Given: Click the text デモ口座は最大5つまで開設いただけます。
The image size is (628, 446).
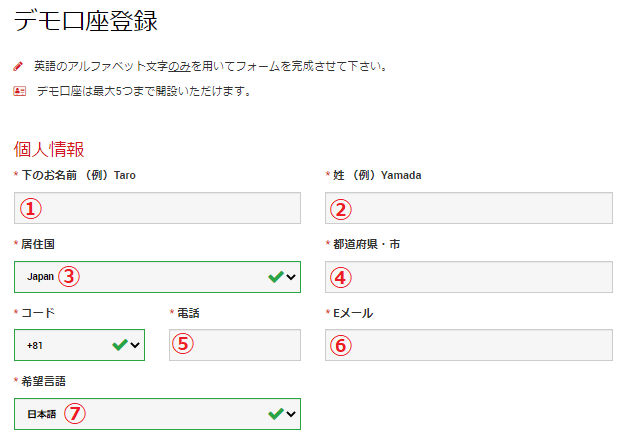Looking at the screenshot, I should click(x=144, y=91).
